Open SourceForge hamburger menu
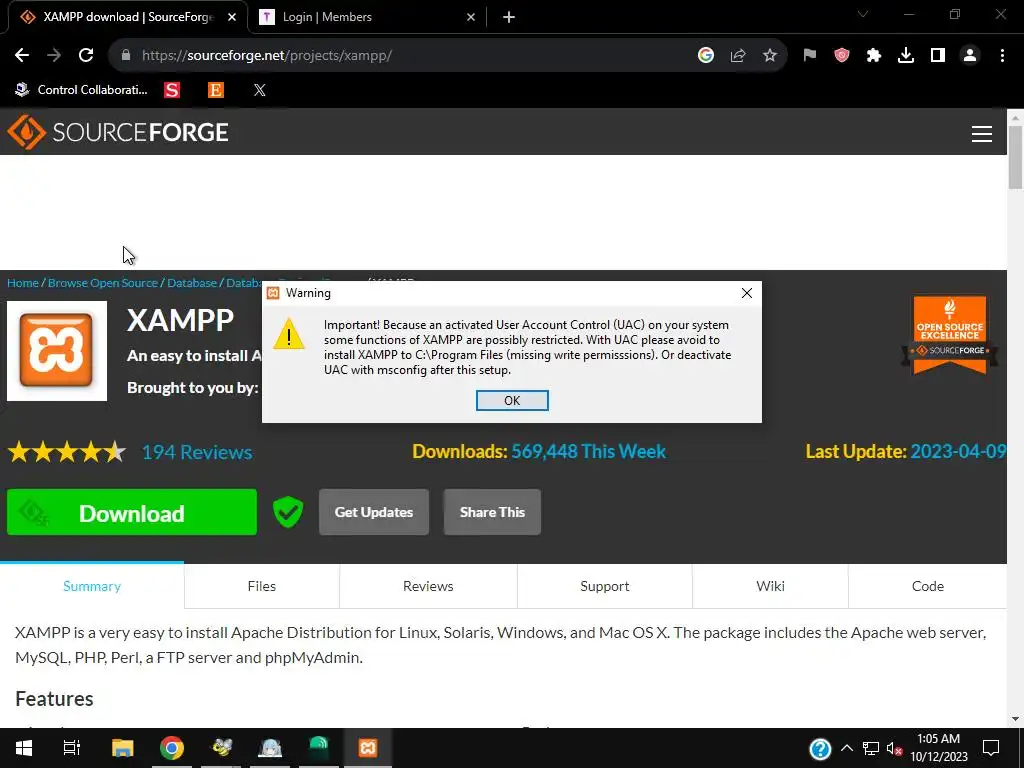 pyautogui.click(x=982, y=134)
